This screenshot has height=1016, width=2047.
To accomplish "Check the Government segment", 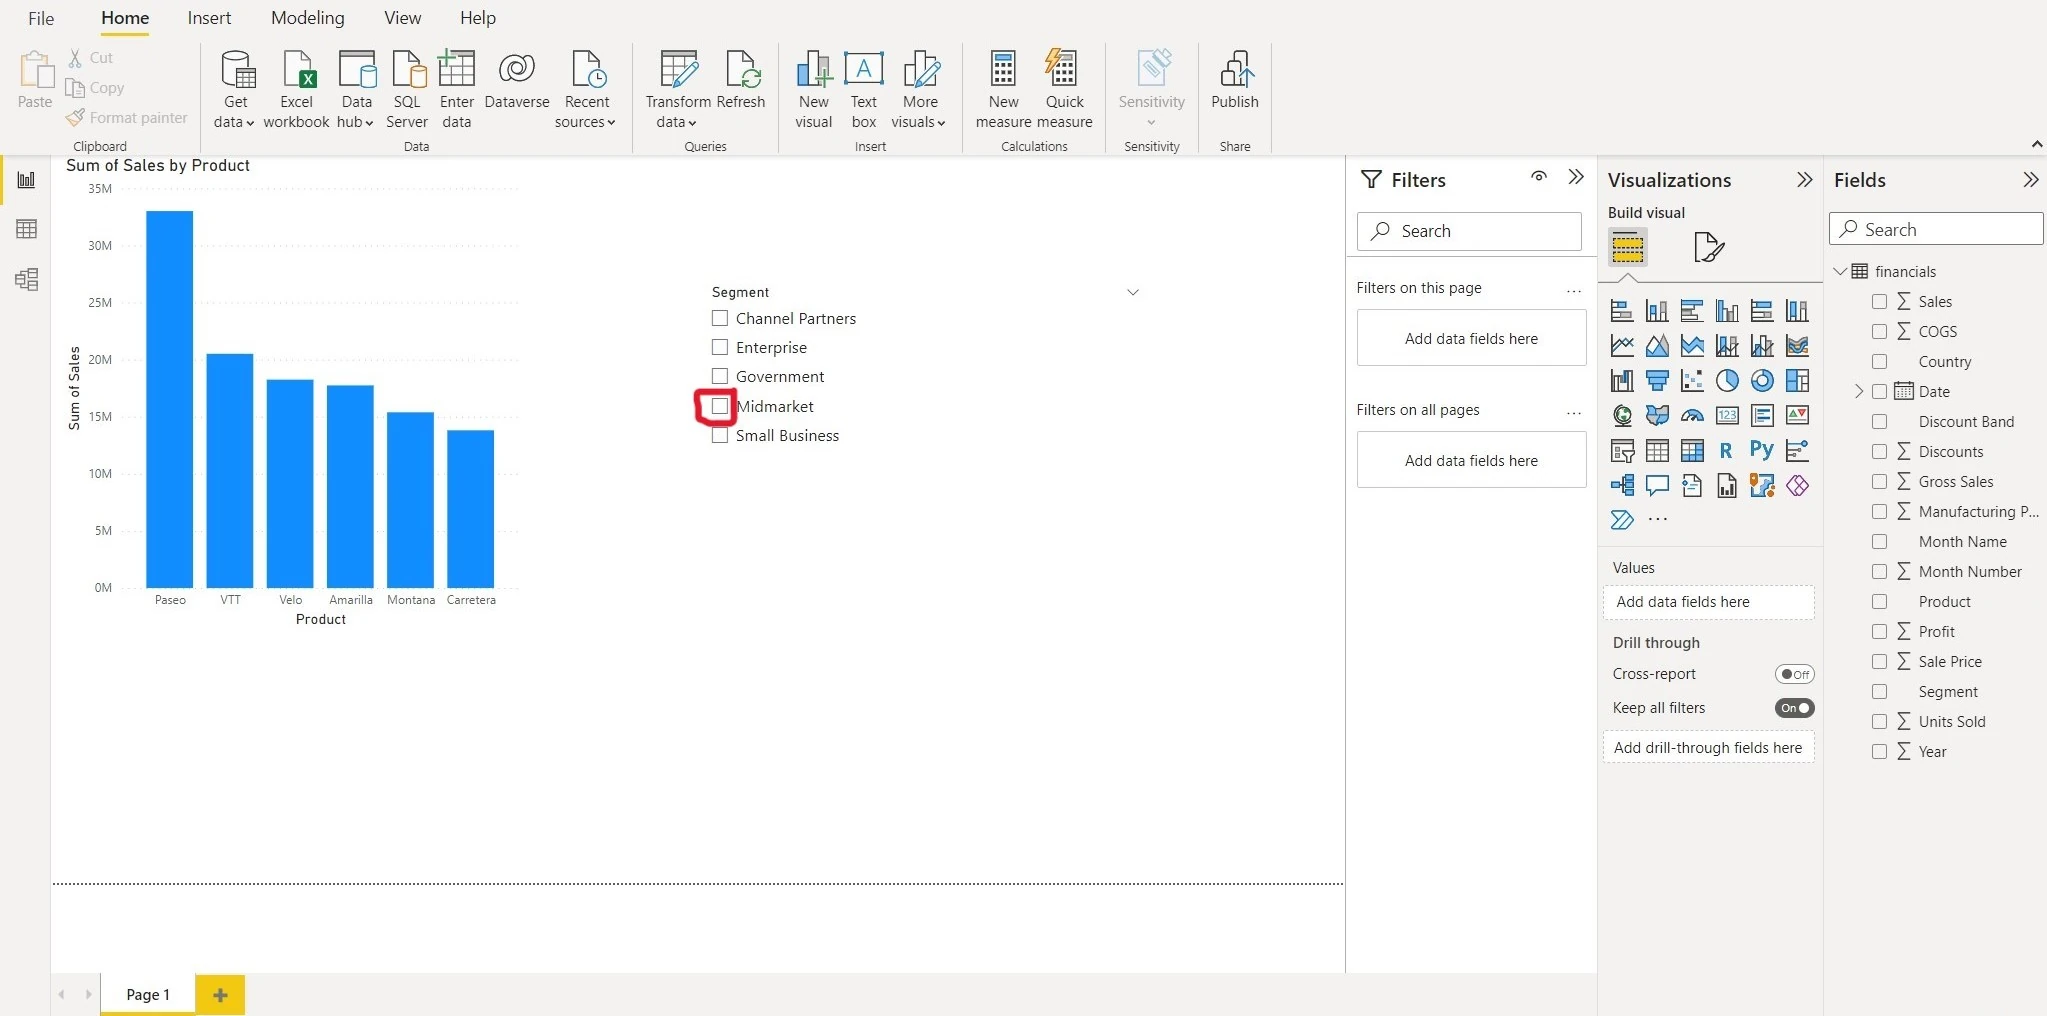I will pos(720,376).
